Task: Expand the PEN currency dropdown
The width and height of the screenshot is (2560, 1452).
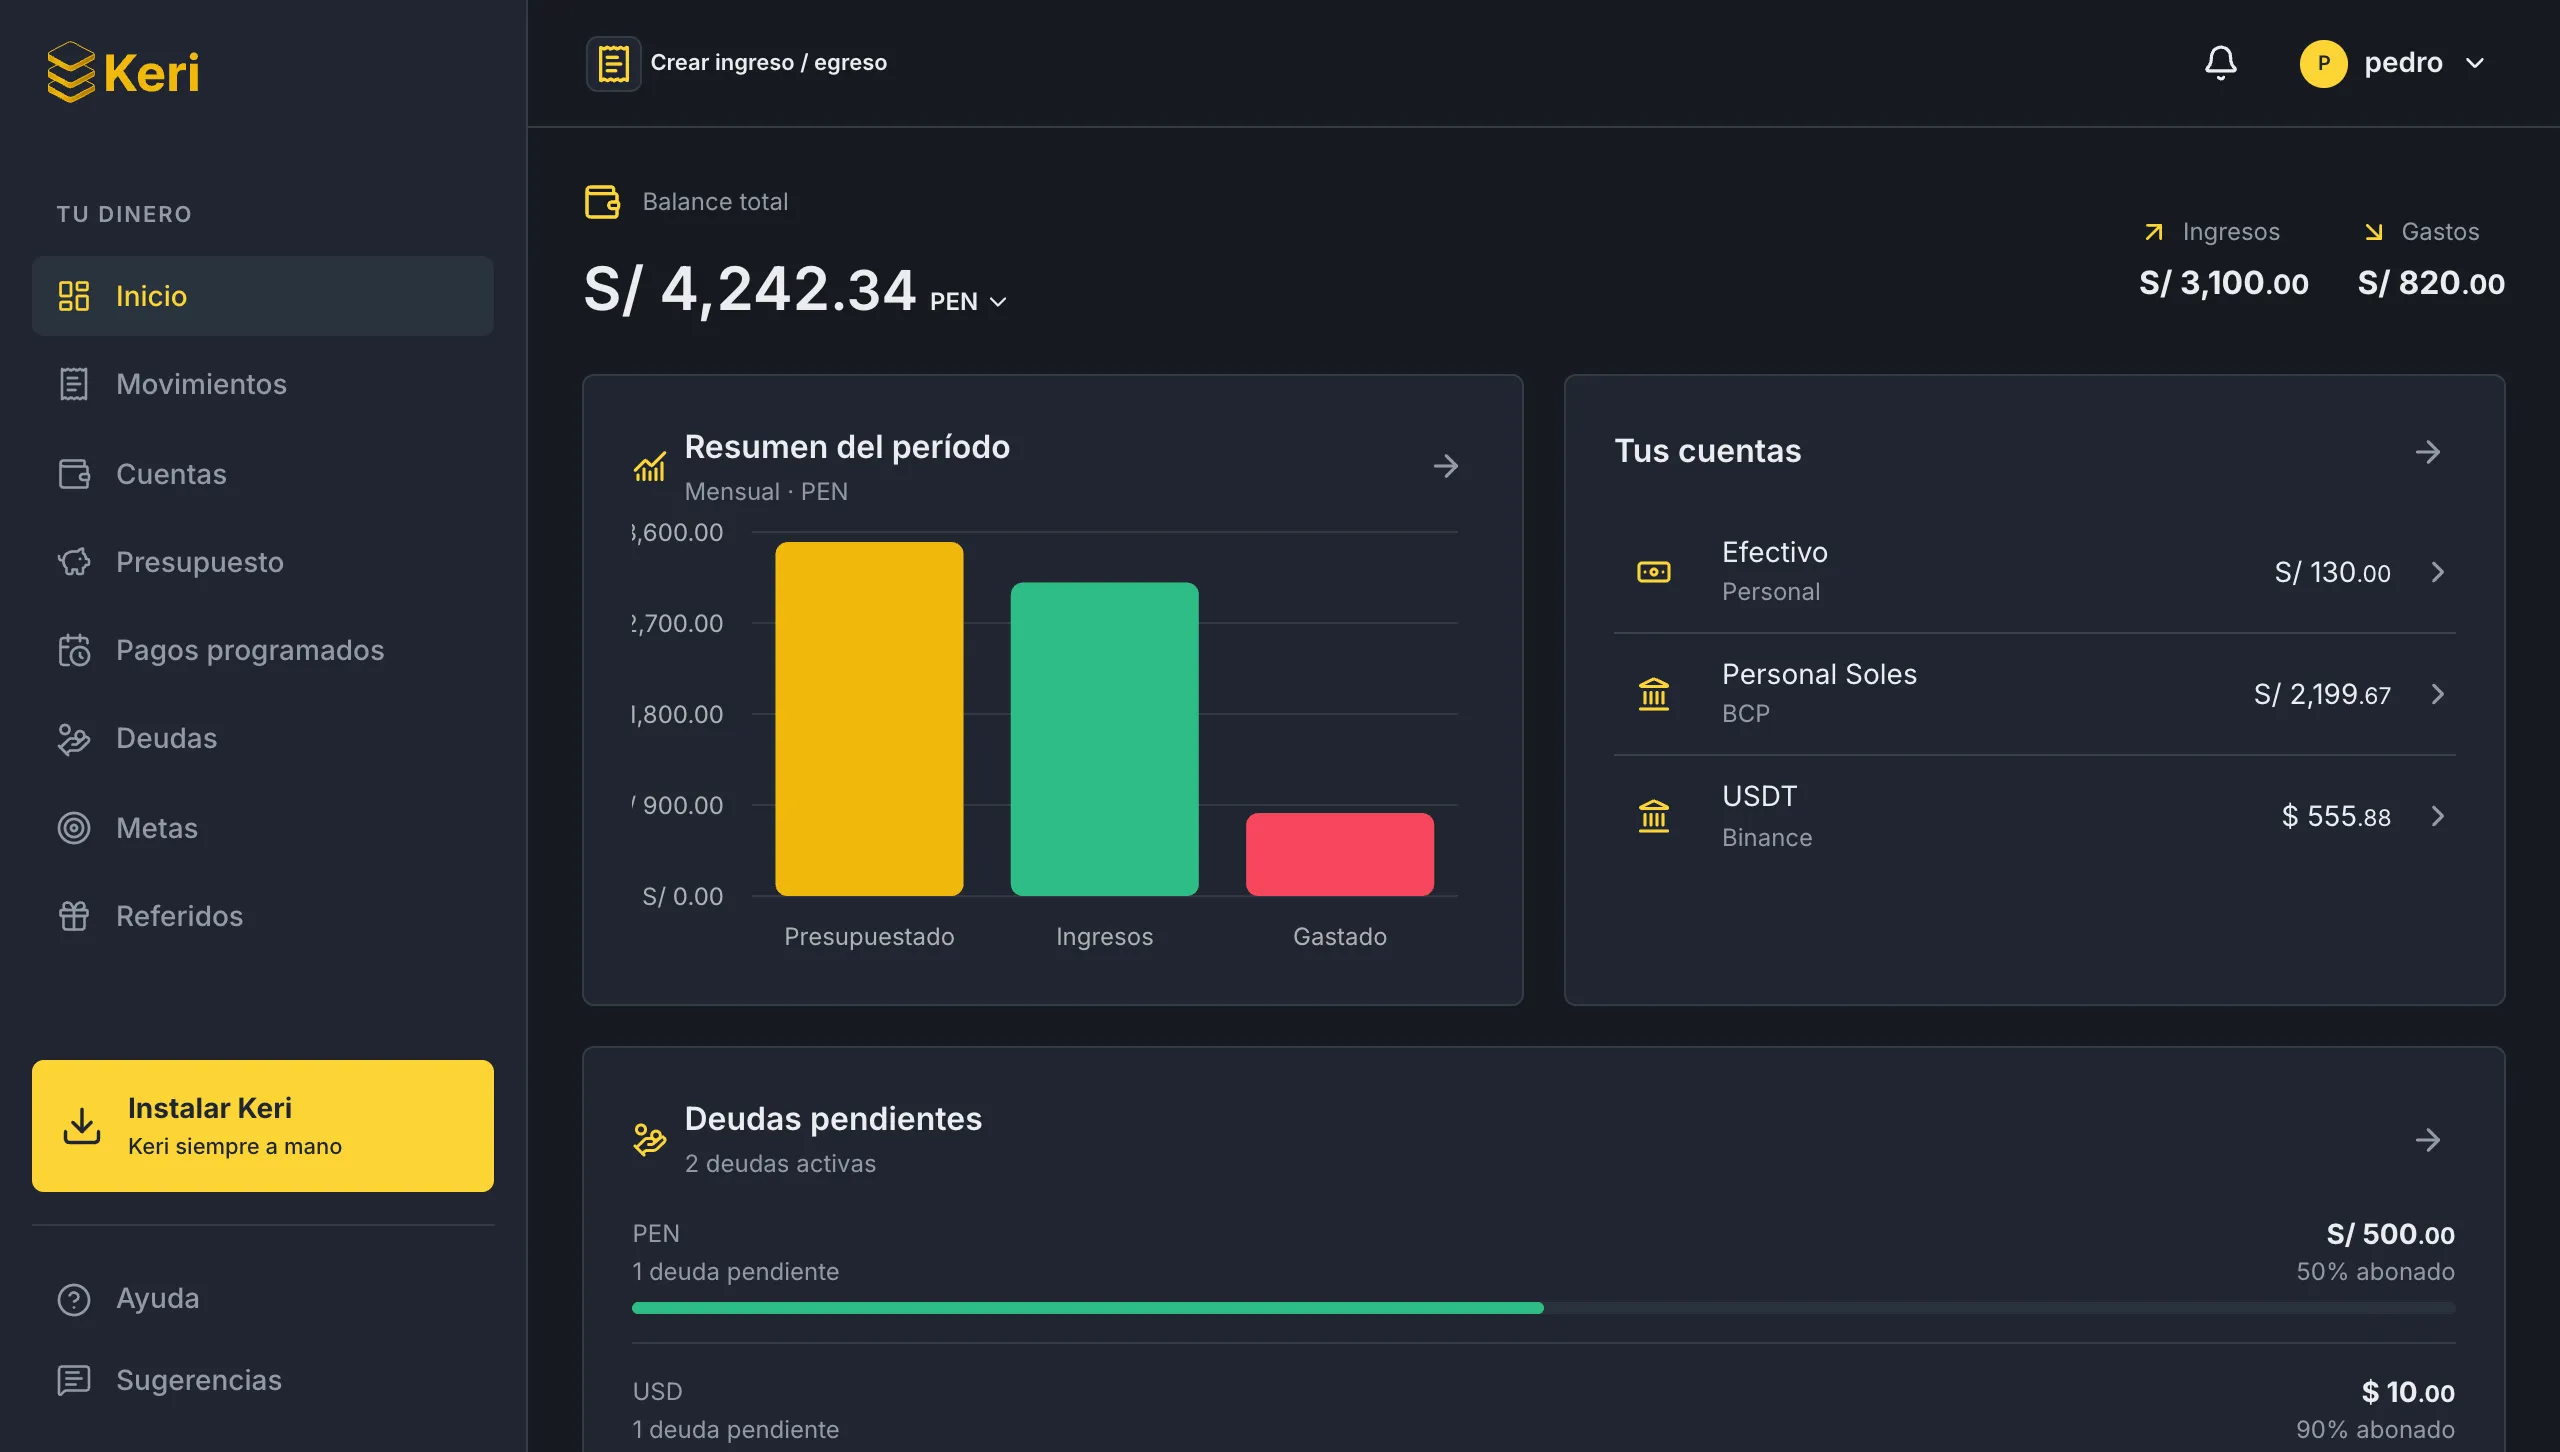Action: [968, 301]
